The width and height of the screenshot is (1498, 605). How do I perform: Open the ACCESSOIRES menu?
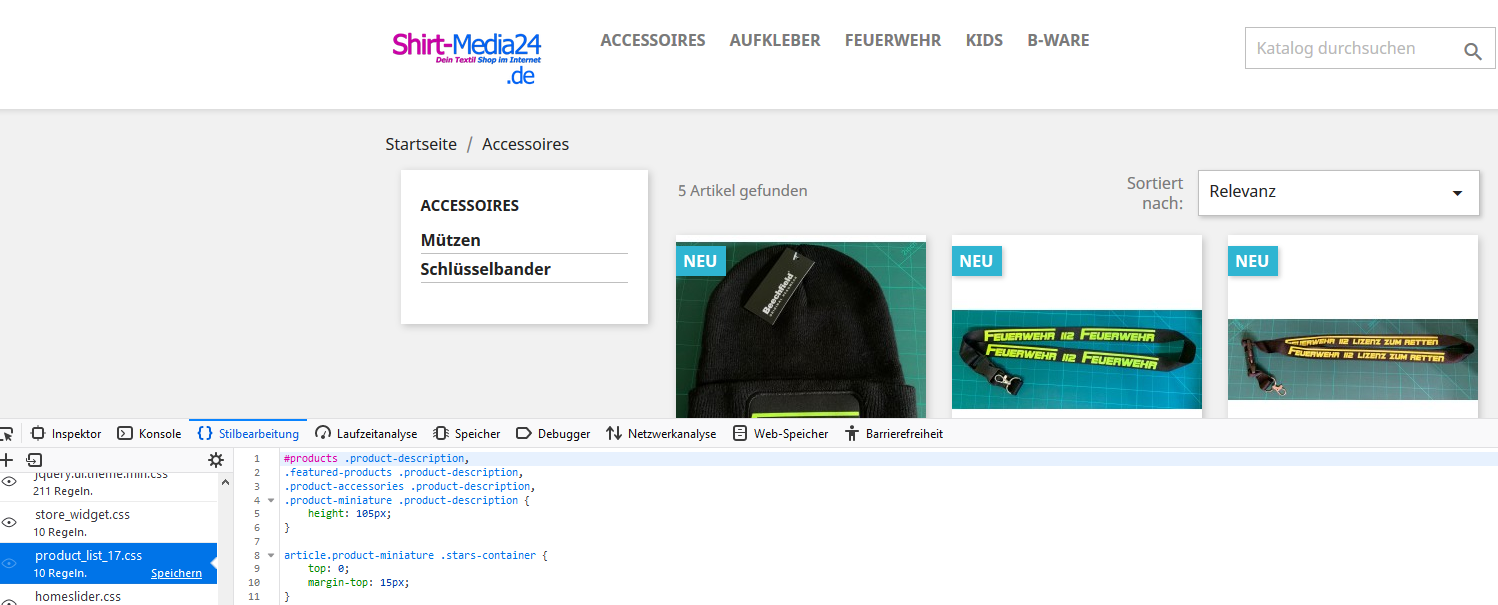coord(653,41)
